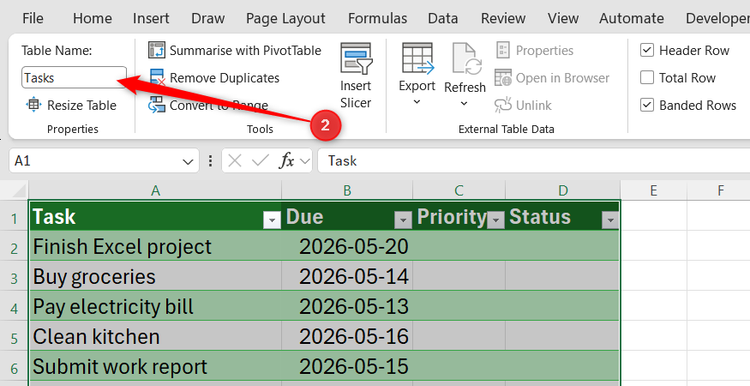The width and height of the screenshot is (750, 386).
Task: Switch to the Draw tab
Action: pos(208,18)
